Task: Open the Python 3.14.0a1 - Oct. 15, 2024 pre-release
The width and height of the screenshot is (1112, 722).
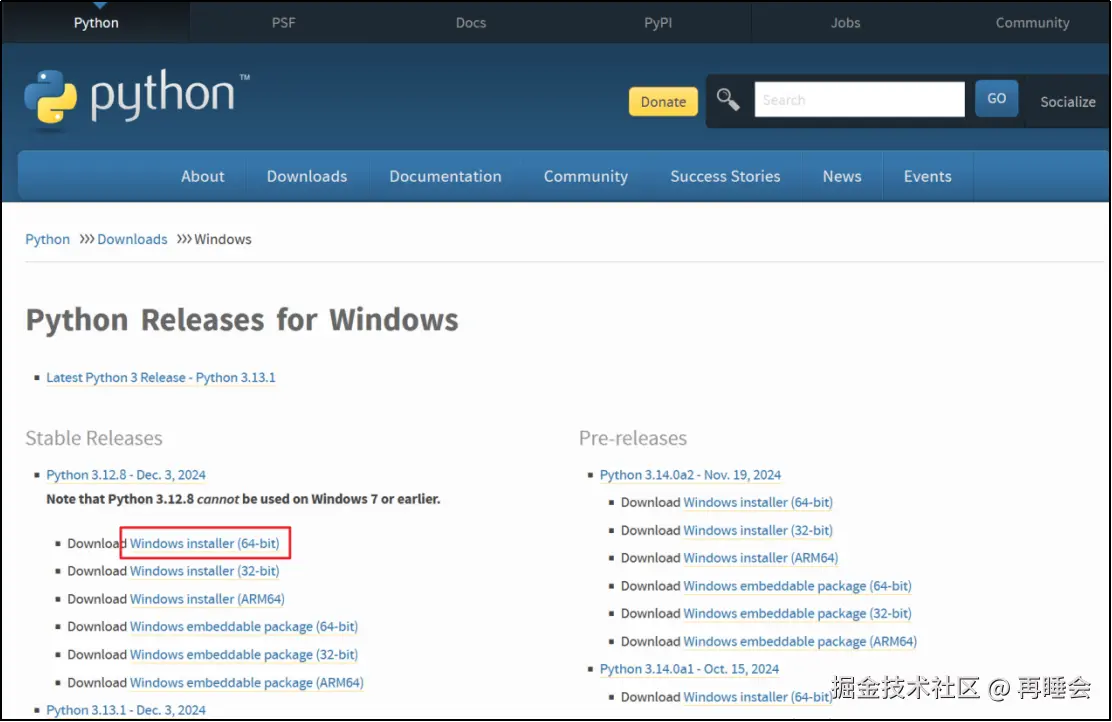Action: [689, 669]
